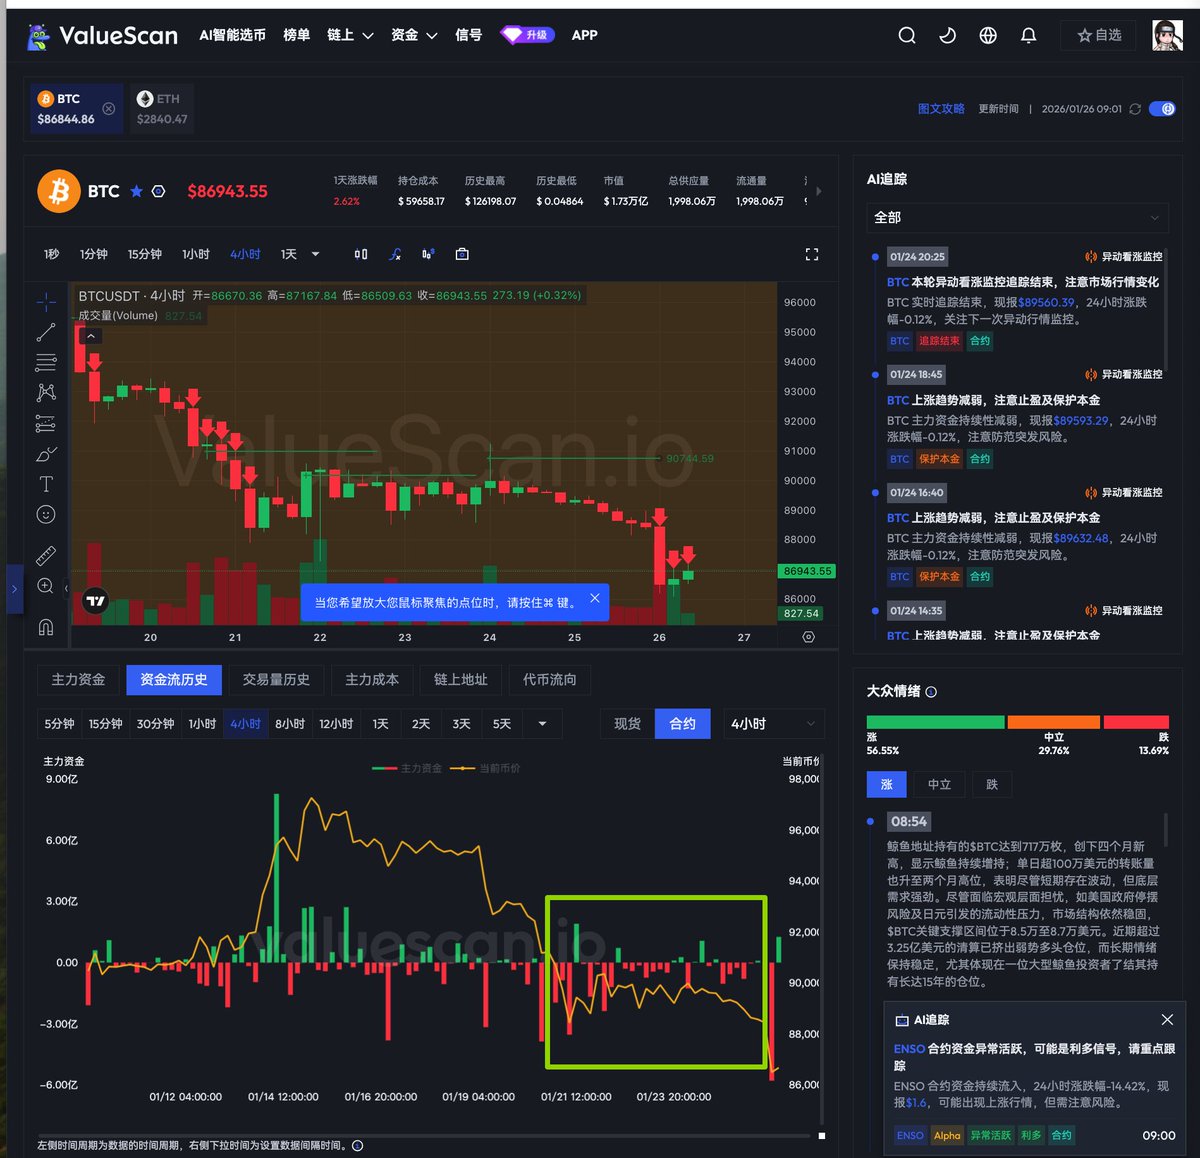Open the 信号 menu
Screen dimensions: 1200x1158
point(468,35)
